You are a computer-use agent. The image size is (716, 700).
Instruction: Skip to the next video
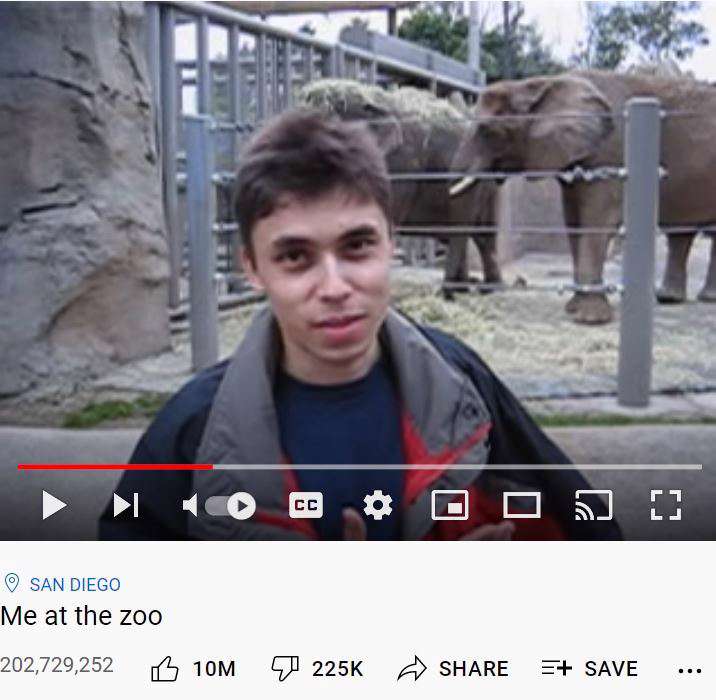(x=126, y=505)
